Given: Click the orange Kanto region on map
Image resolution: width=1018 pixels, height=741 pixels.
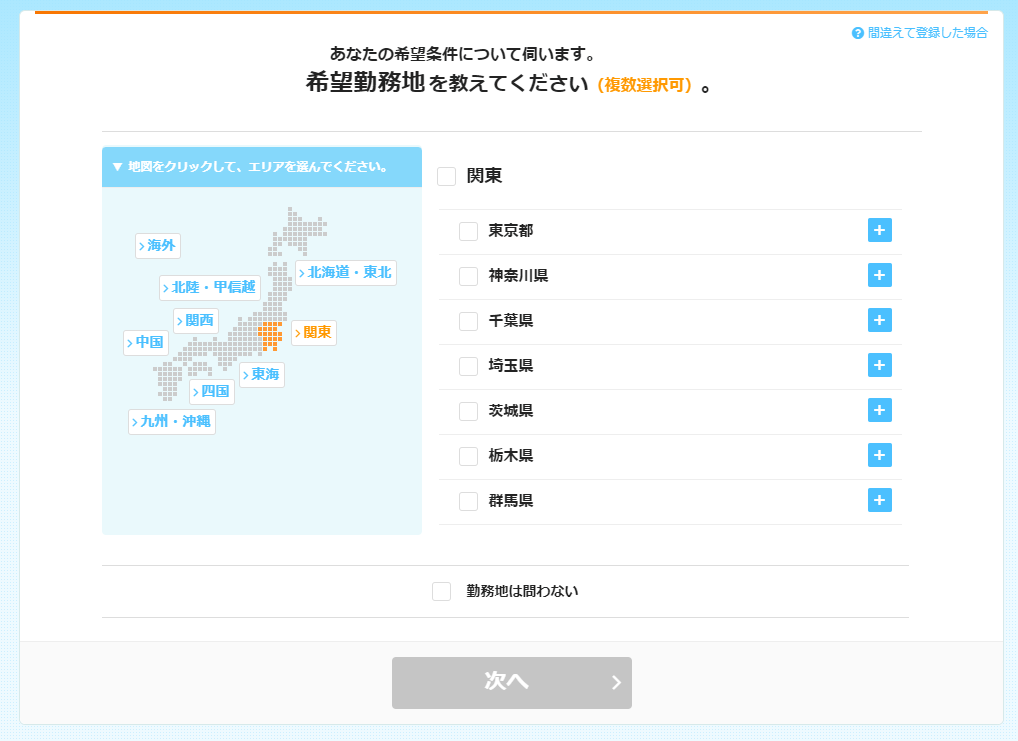Looking at the screenshot, I should click(x=269, y=335).
